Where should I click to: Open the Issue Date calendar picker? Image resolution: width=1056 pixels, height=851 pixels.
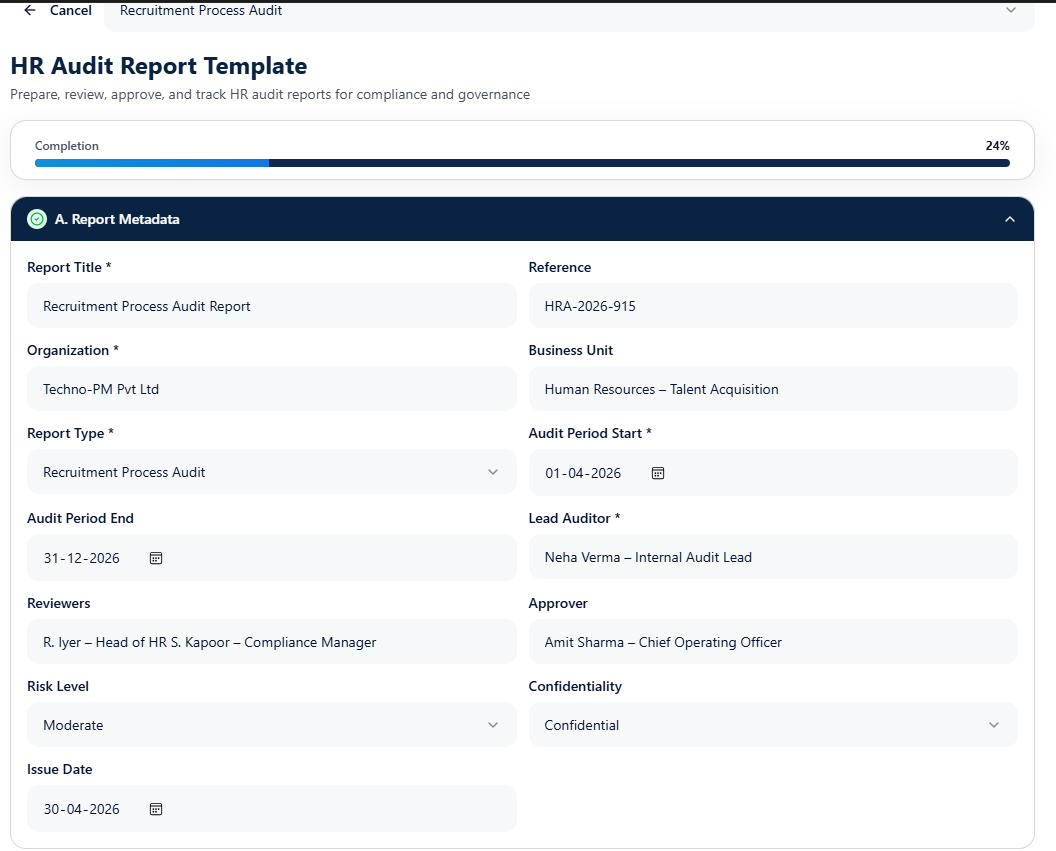tap(156, 809)
